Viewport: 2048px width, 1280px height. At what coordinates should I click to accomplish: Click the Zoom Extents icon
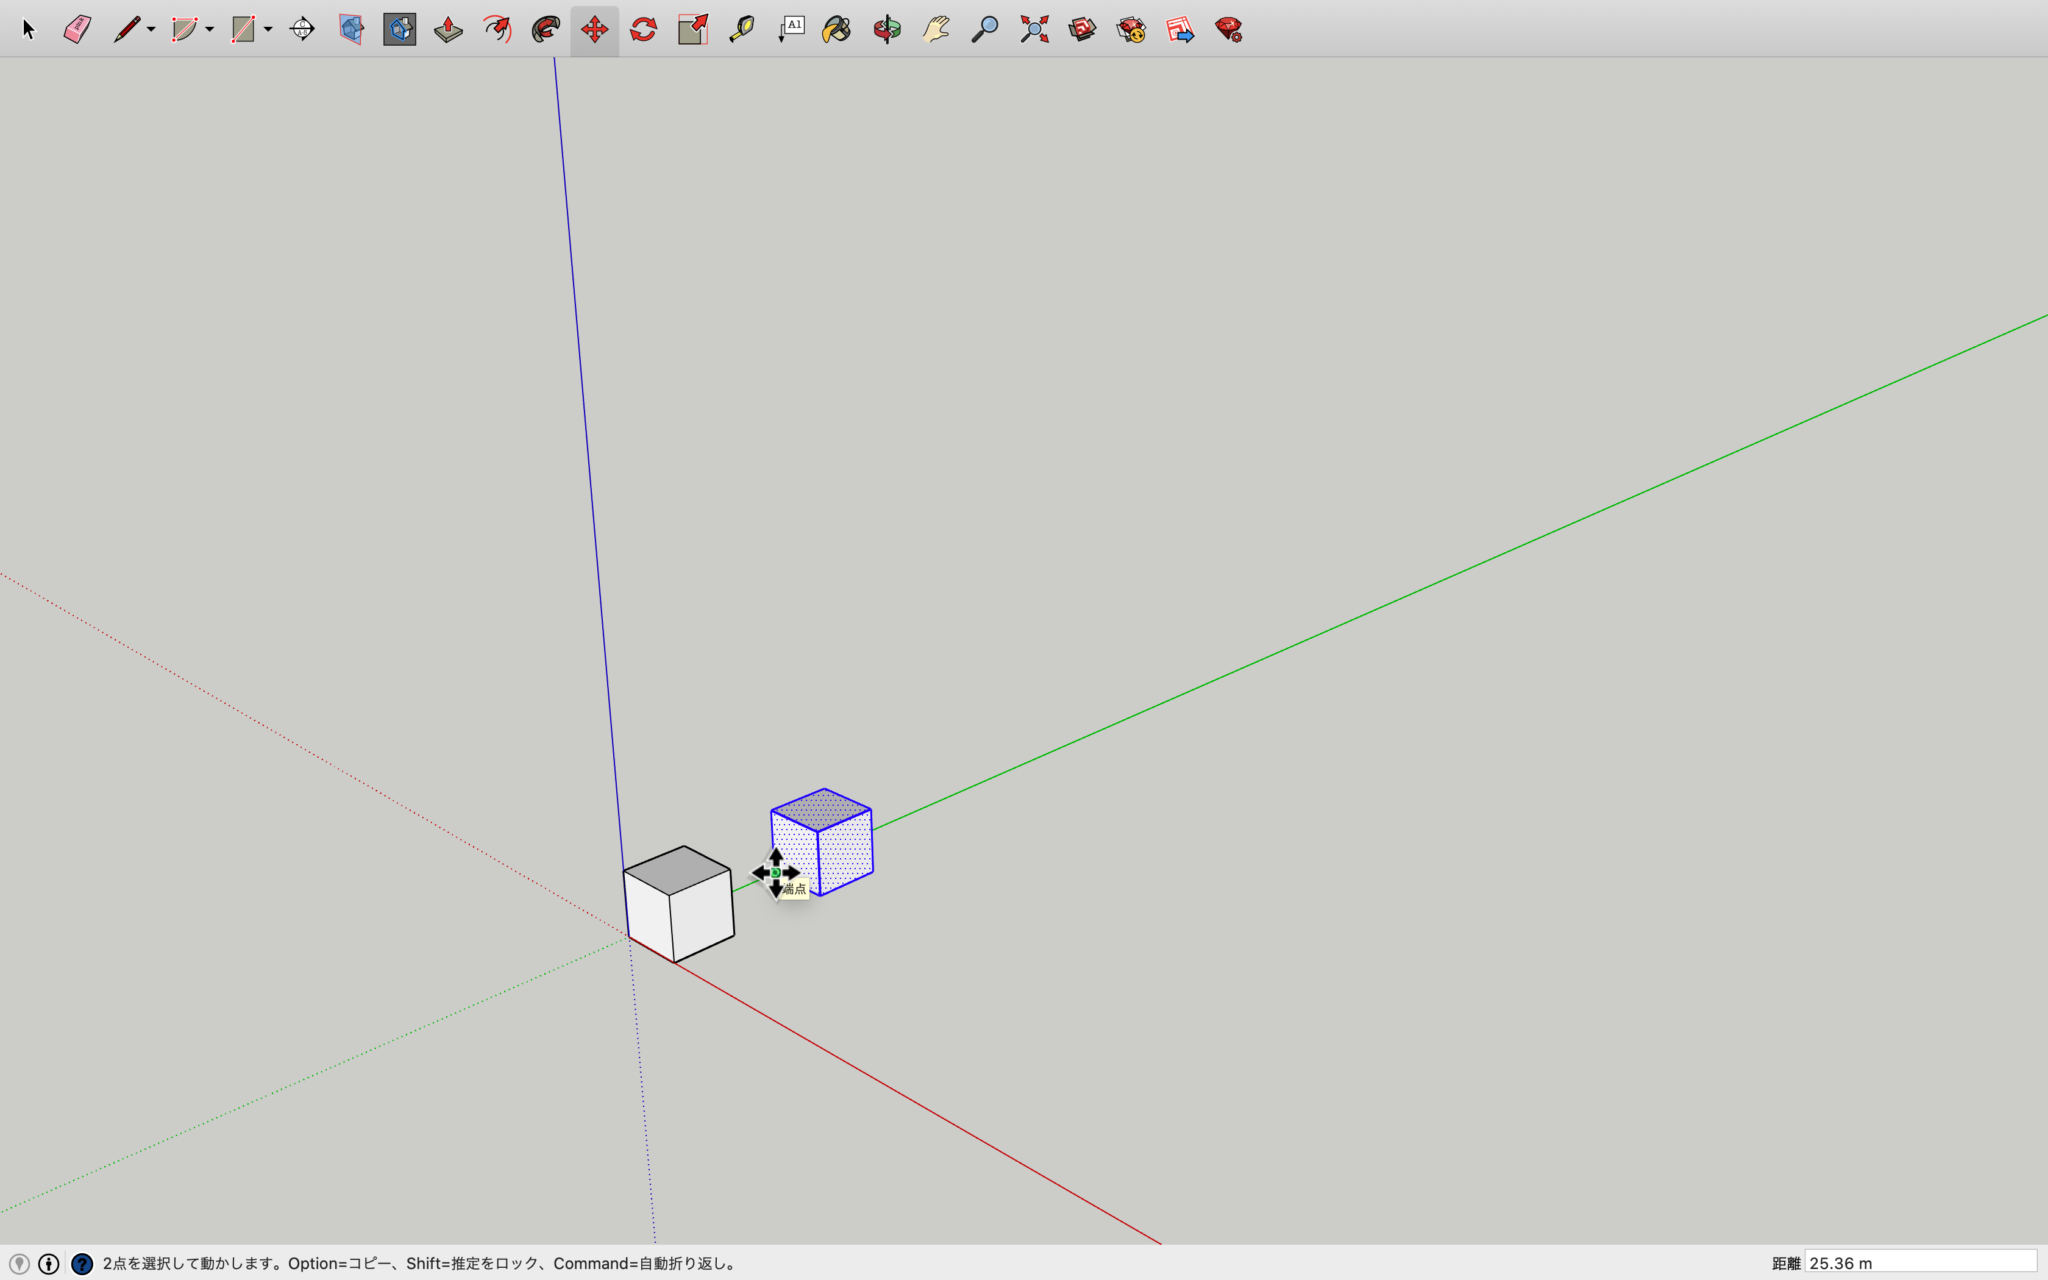click(x=1034, y=30)
